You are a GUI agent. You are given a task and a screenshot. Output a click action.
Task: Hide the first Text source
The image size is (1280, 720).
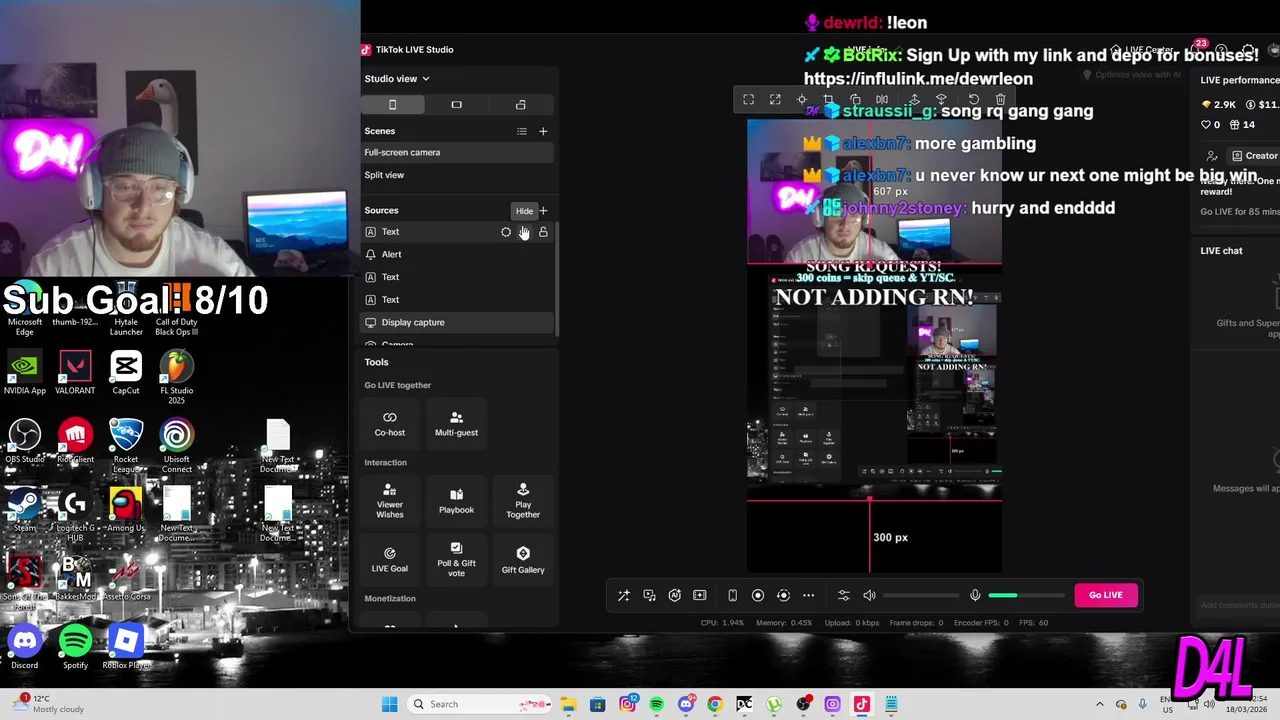[x=524, y=232]
